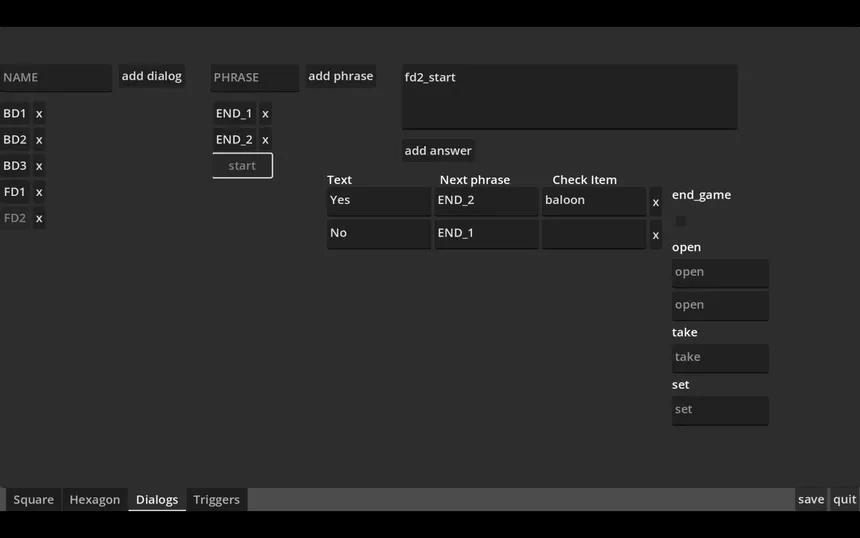
Task: Delete the FD2 dialog entry
Action: (39, 218)
